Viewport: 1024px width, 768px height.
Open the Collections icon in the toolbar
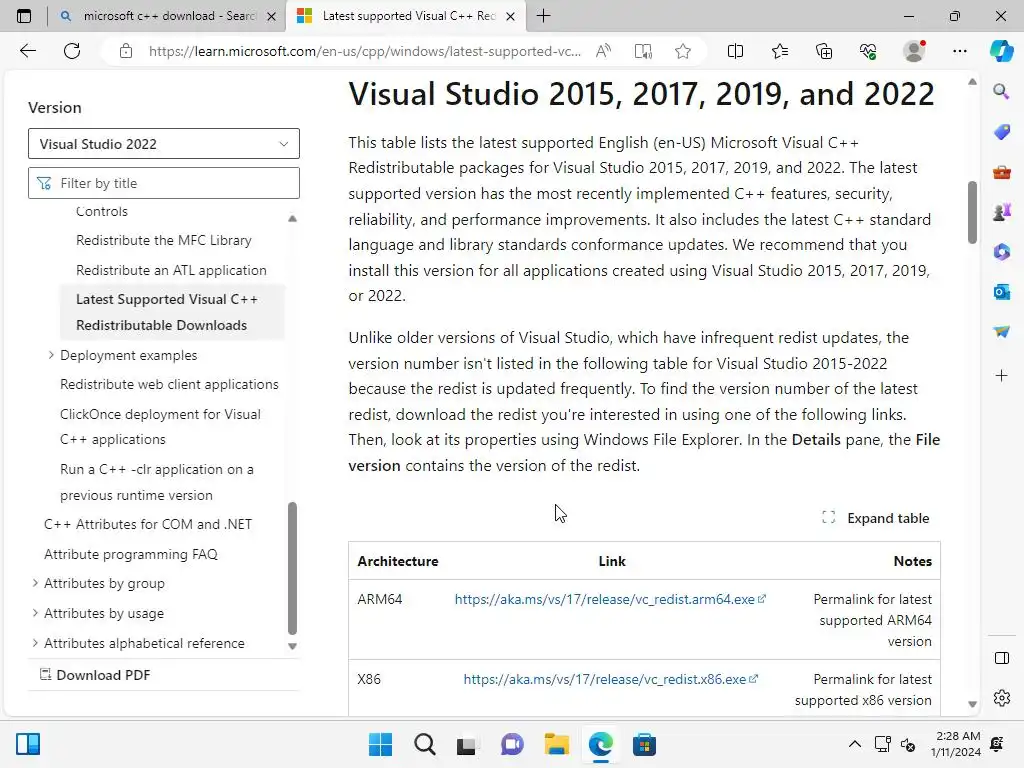pyautogui.click(x=824, y=51)
